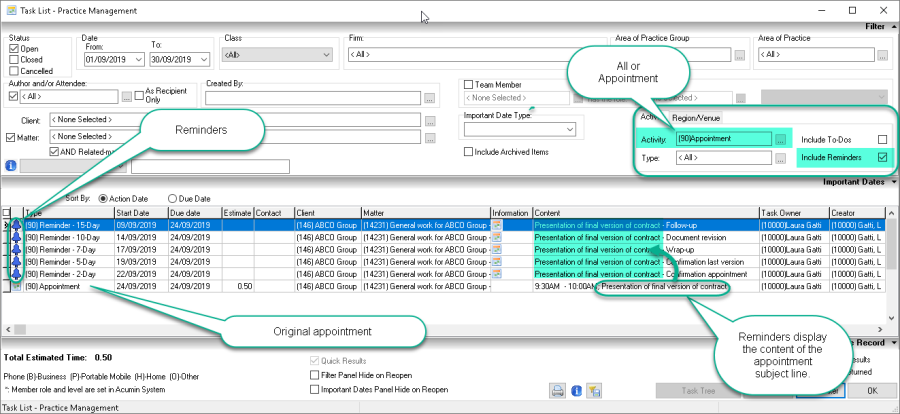The width and height of the screenshot is (900, 414).
Task: Check Important Dates Panel Hide on Reopen
Action: tap(314, 389)
